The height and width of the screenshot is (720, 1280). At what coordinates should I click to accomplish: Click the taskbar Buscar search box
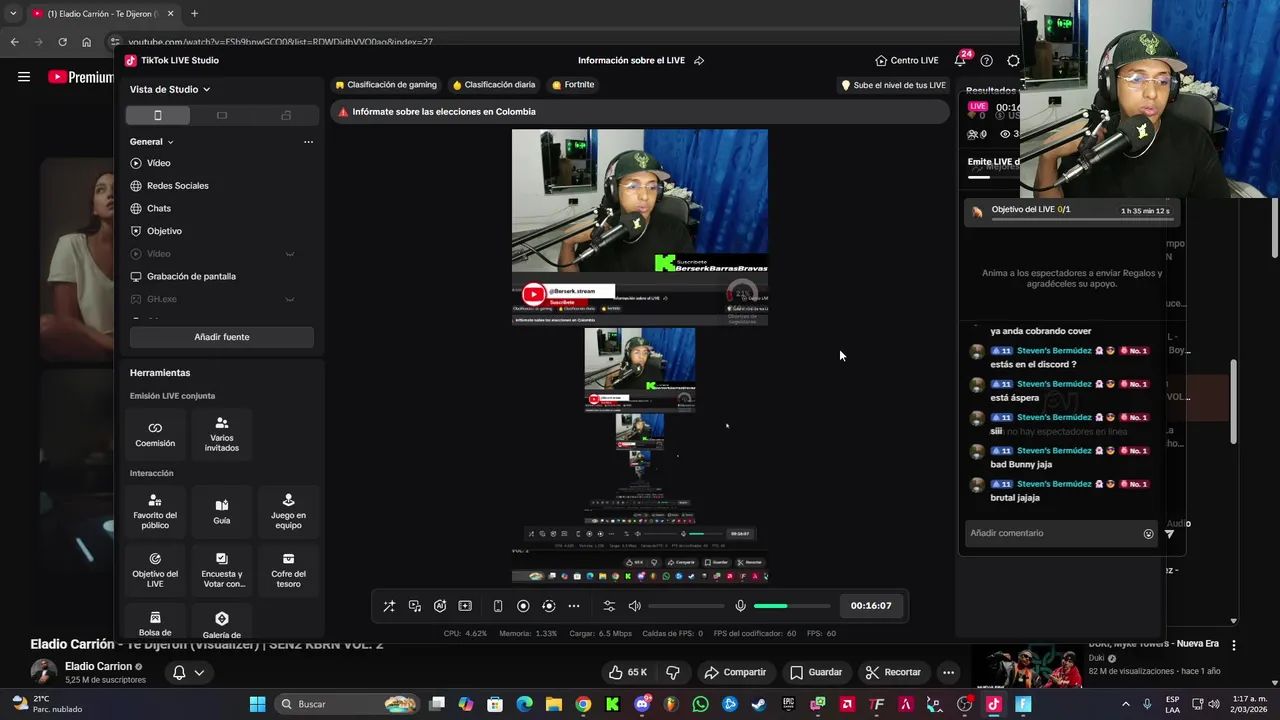(347, 704)
